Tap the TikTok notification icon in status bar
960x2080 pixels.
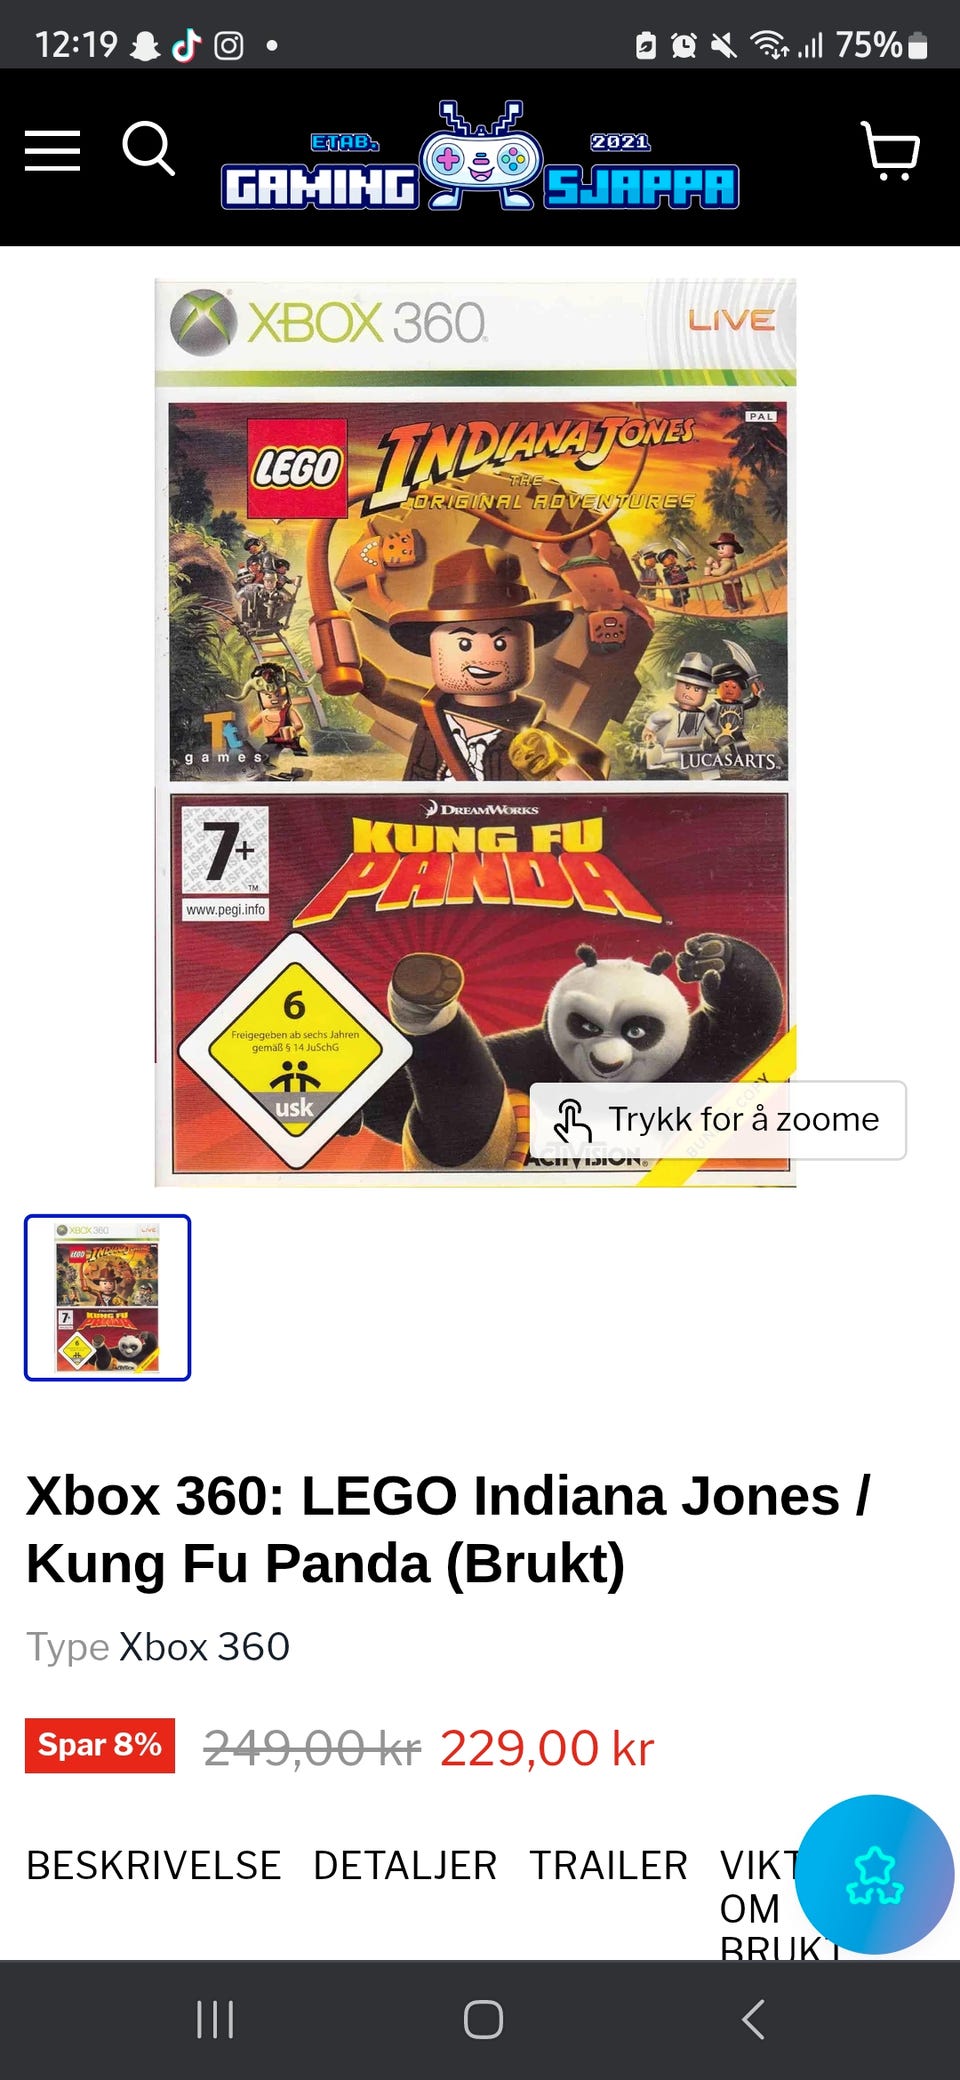point(186,45)
